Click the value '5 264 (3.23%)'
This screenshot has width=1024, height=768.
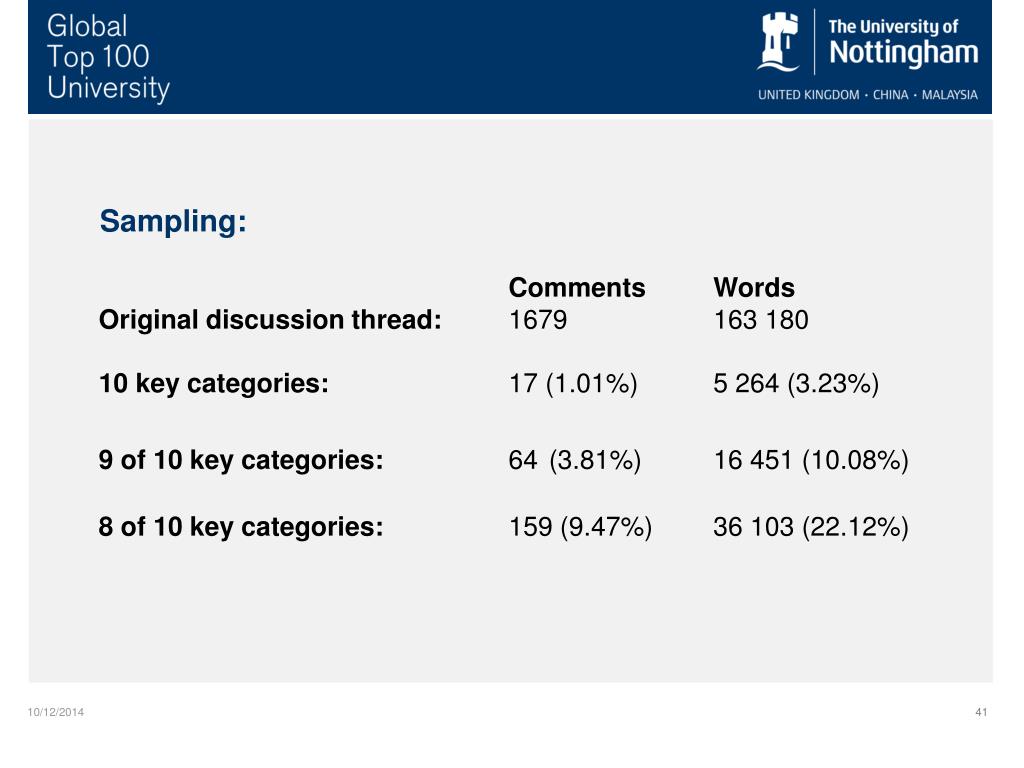(796, 384)
